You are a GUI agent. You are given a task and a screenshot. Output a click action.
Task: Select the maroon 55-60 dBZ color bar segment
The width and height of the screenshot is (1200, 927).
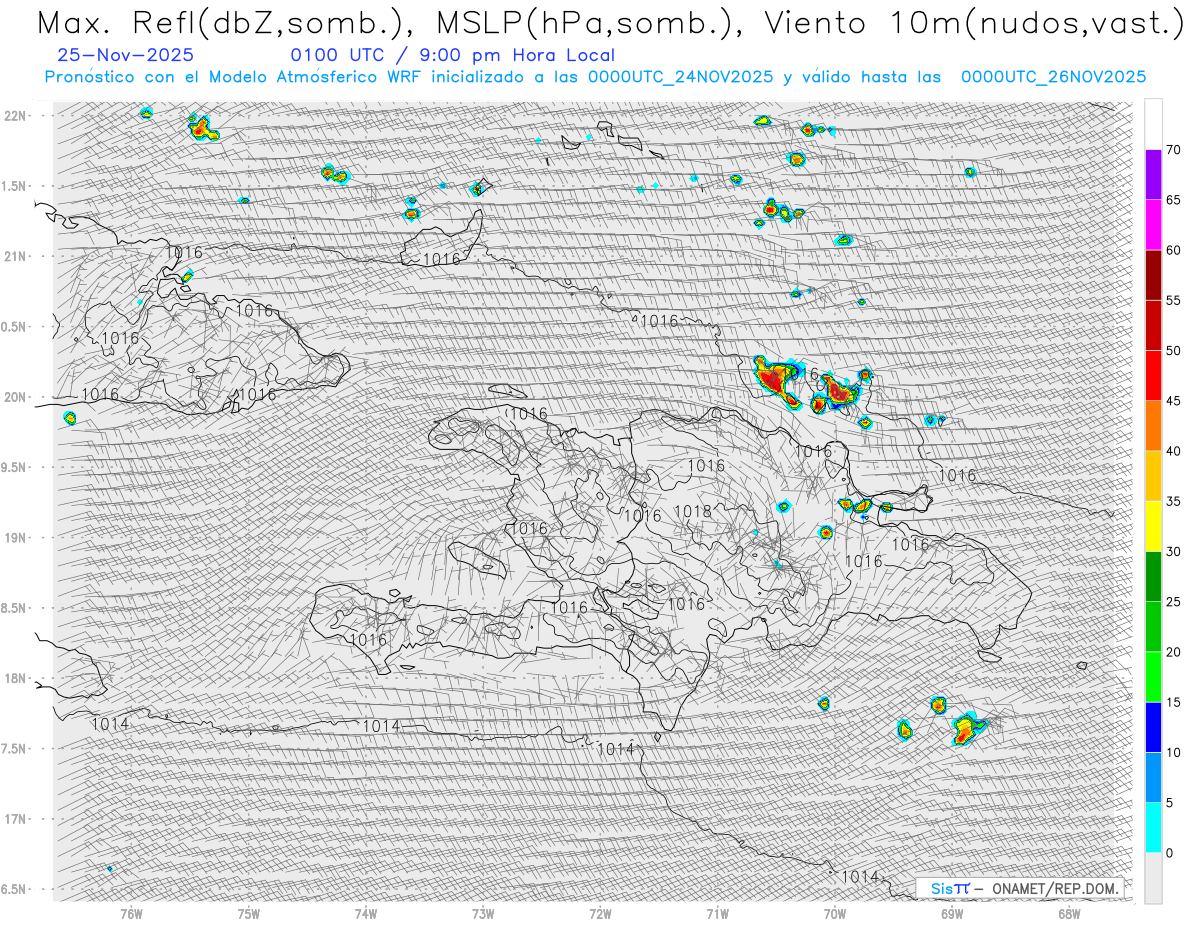pos(1153,275)
